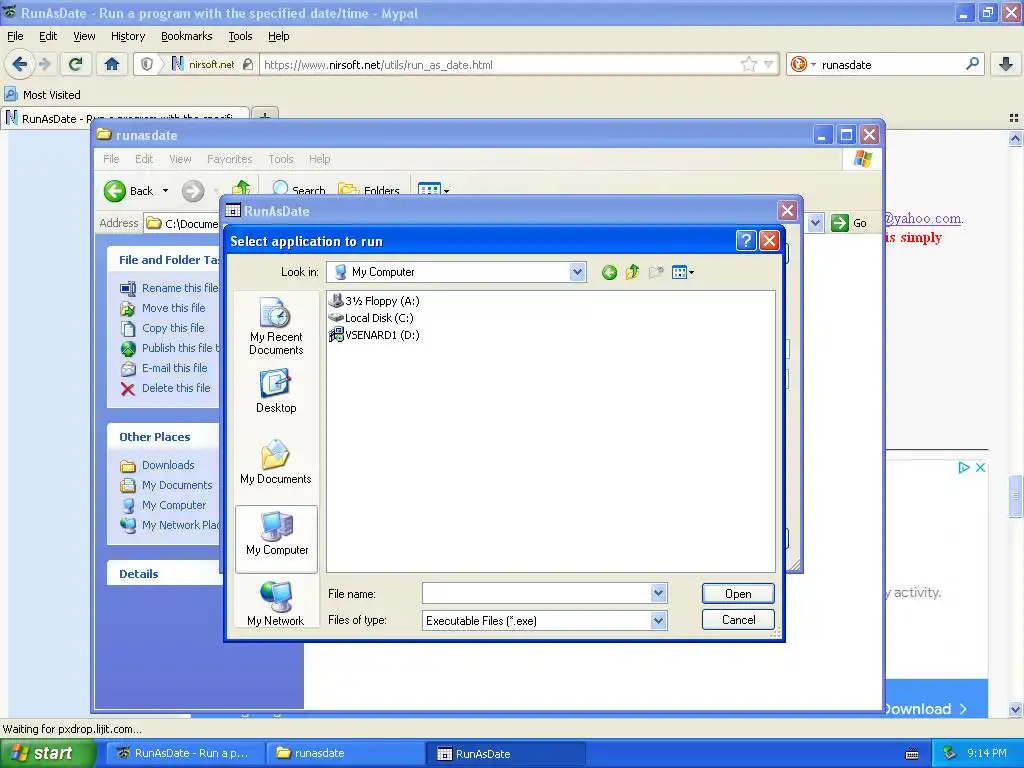Open My Recent Documents in places bar

[276, 326]
